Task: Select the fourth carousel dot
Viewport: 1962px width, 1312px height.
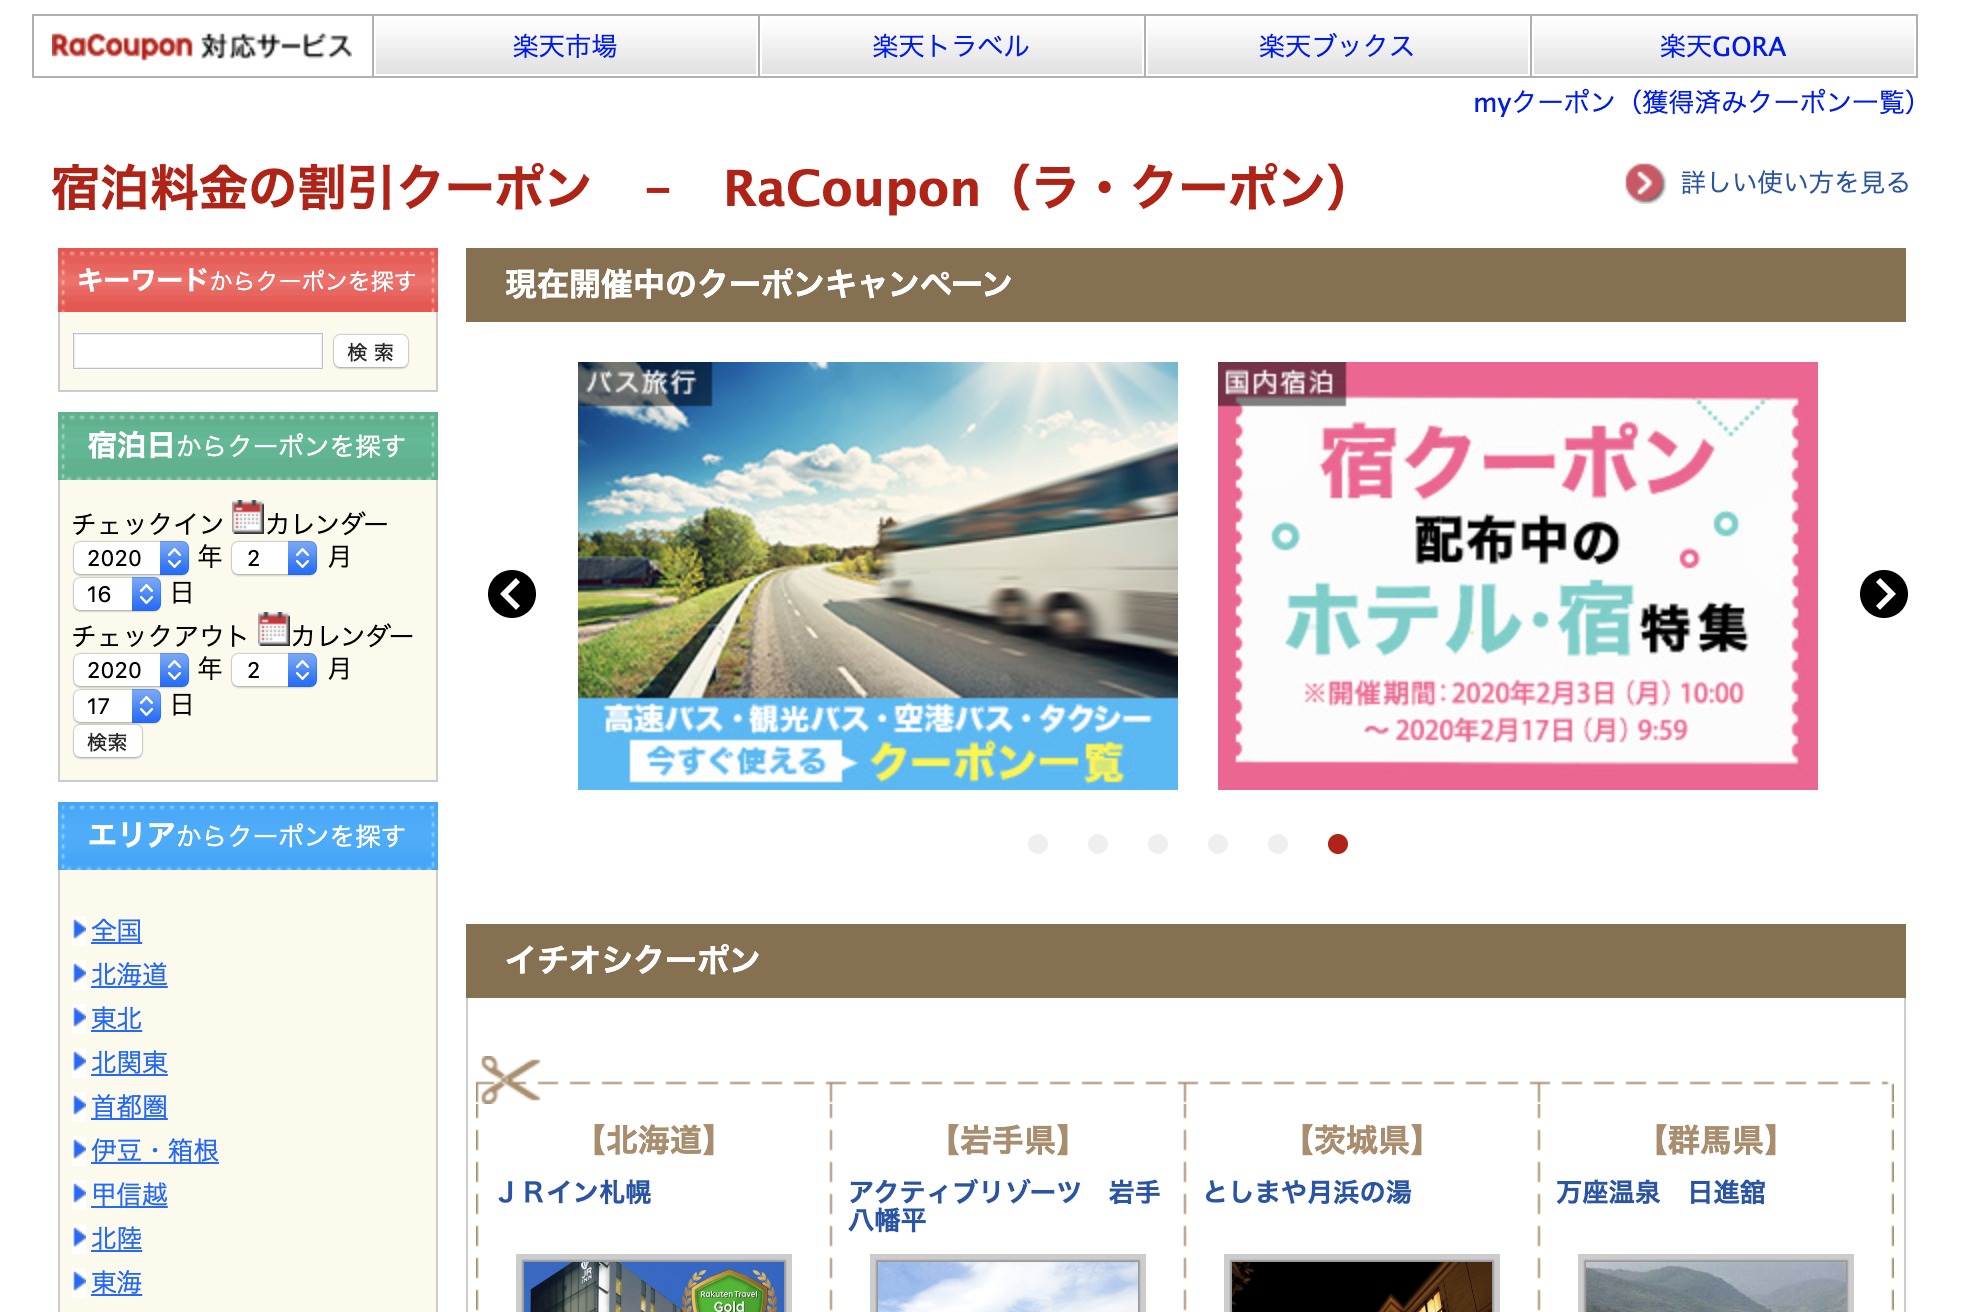Action: (x=1218, y=844)
